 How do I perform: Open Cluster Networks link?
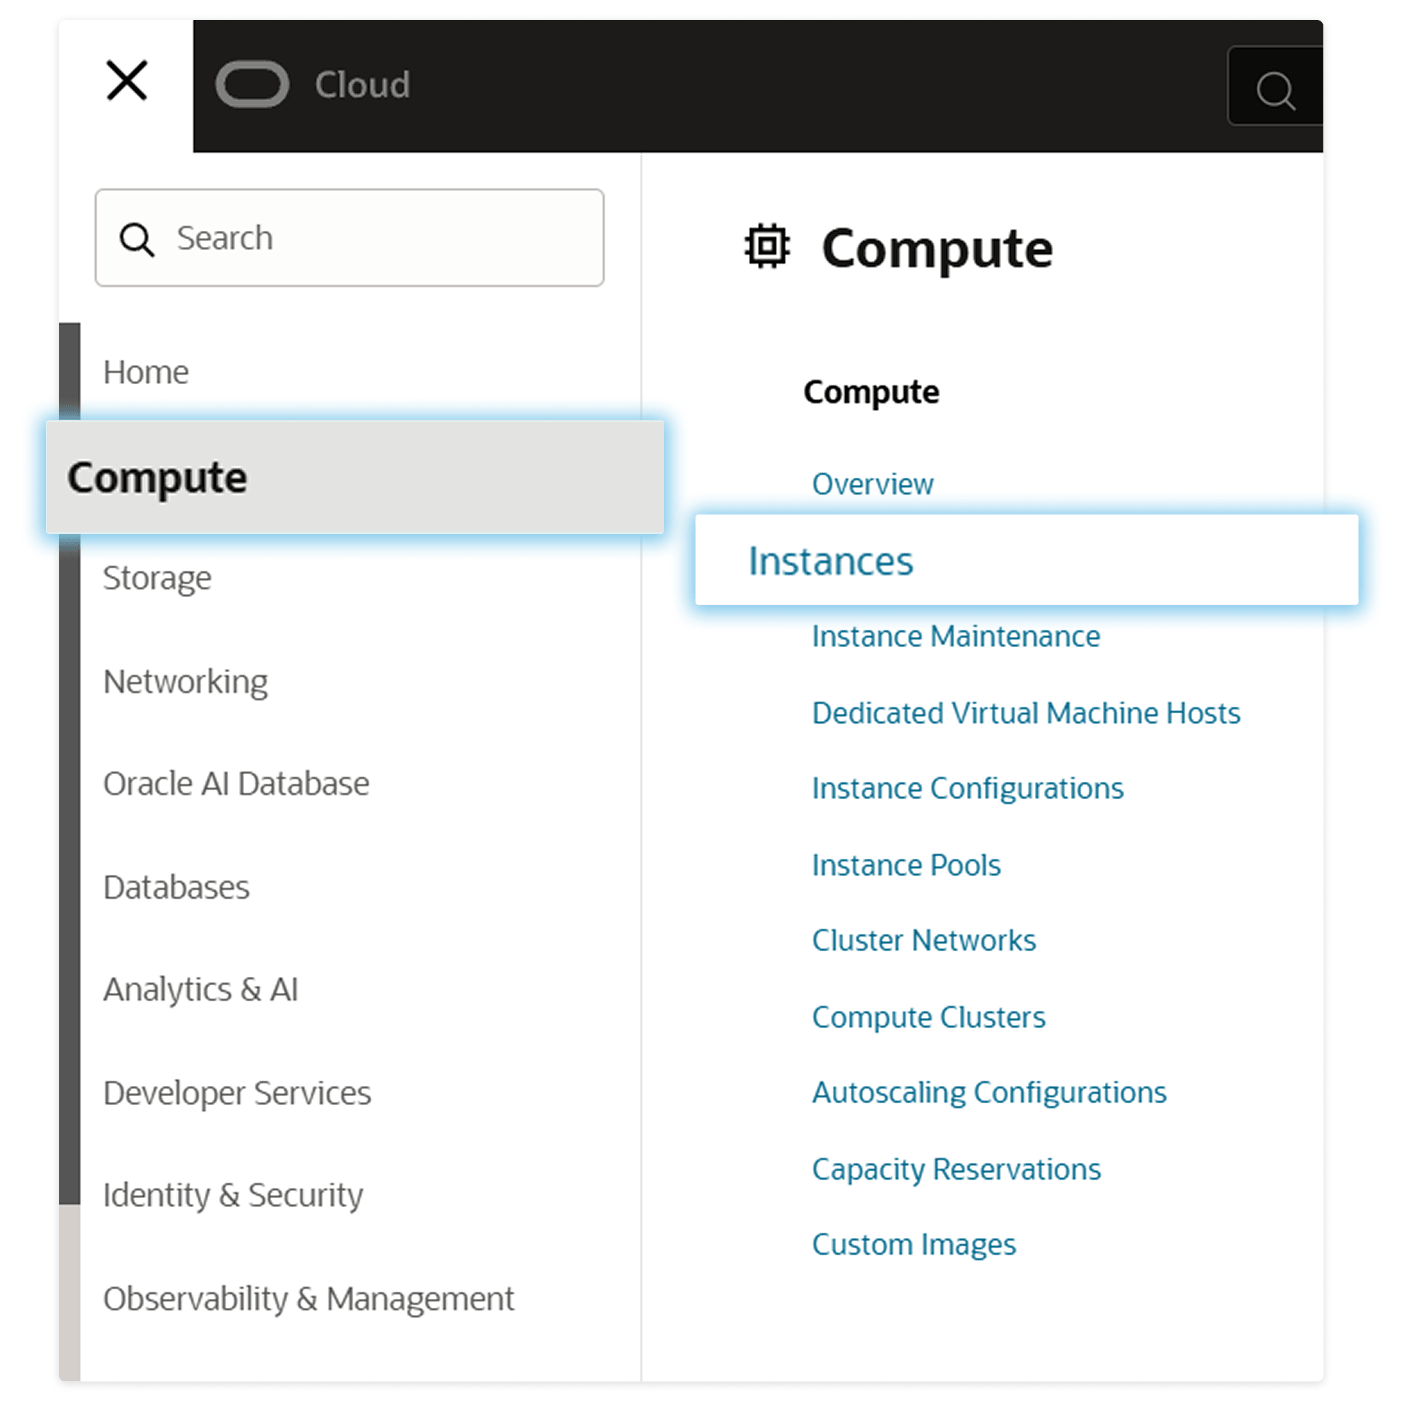click(x=923, y=941)
